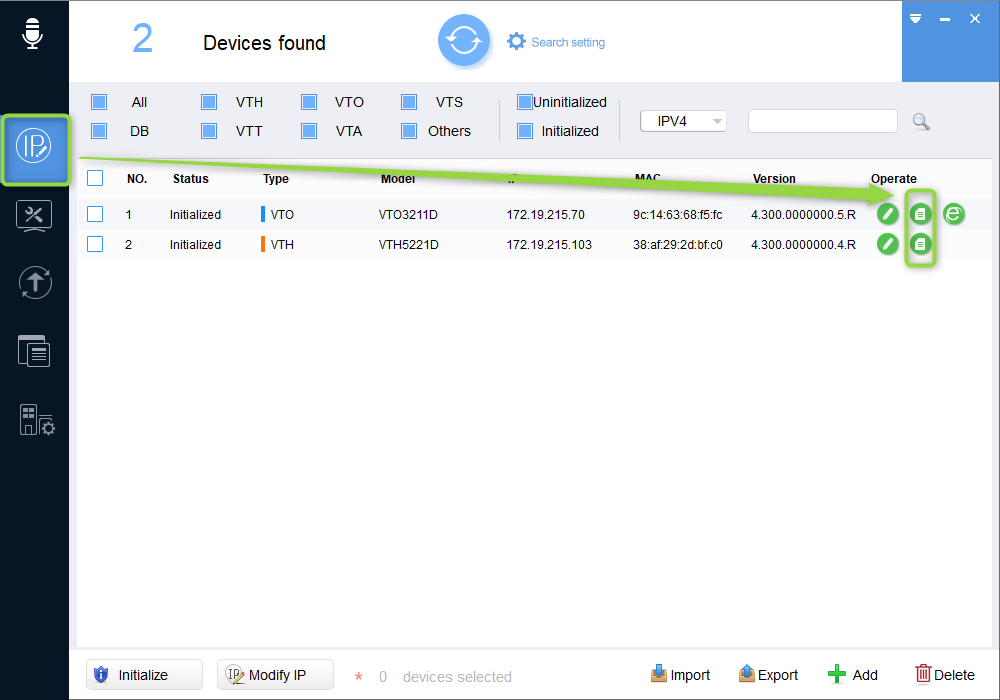Screen dimensions: 1000x700
Task: Edit the VTO3211D device with pencil icon
Action: click(x=887, y=214)
